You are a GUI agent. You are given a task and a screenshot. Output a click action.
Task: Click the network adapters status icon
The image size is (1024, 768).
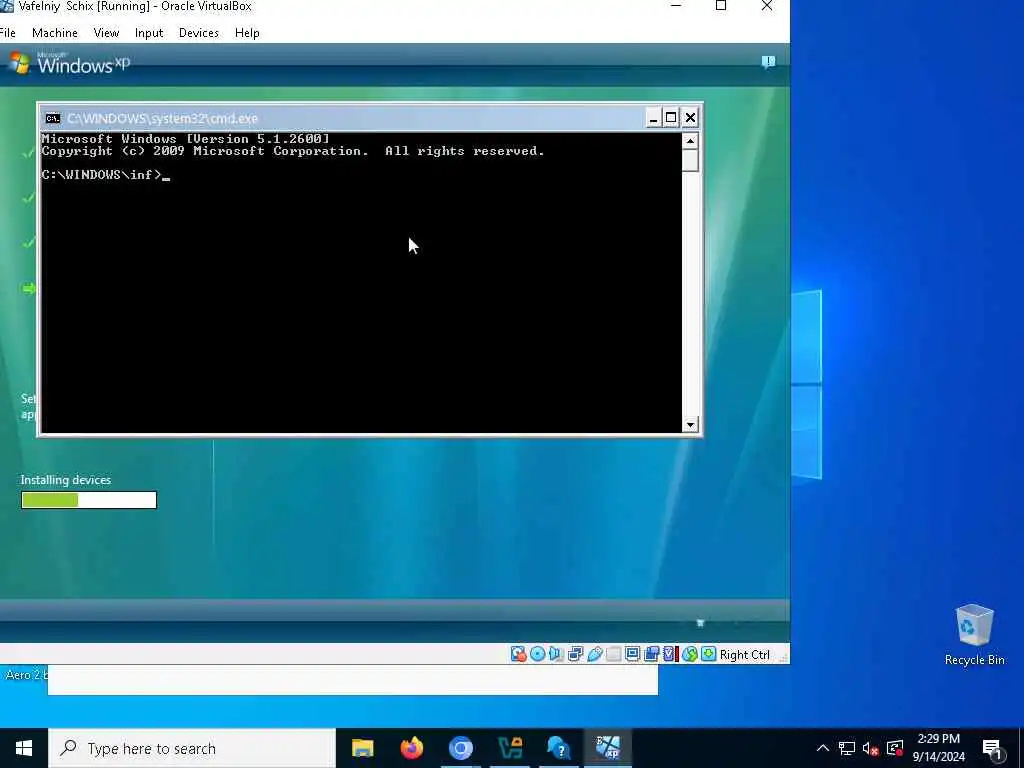pos(575,654)
